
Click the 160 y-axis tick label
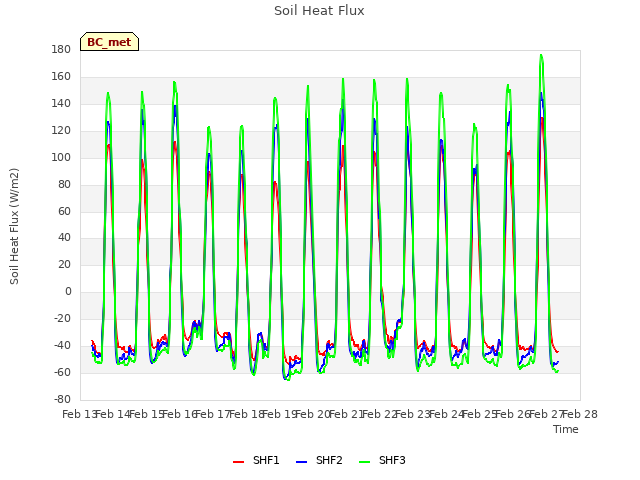[x=61, y=77]
